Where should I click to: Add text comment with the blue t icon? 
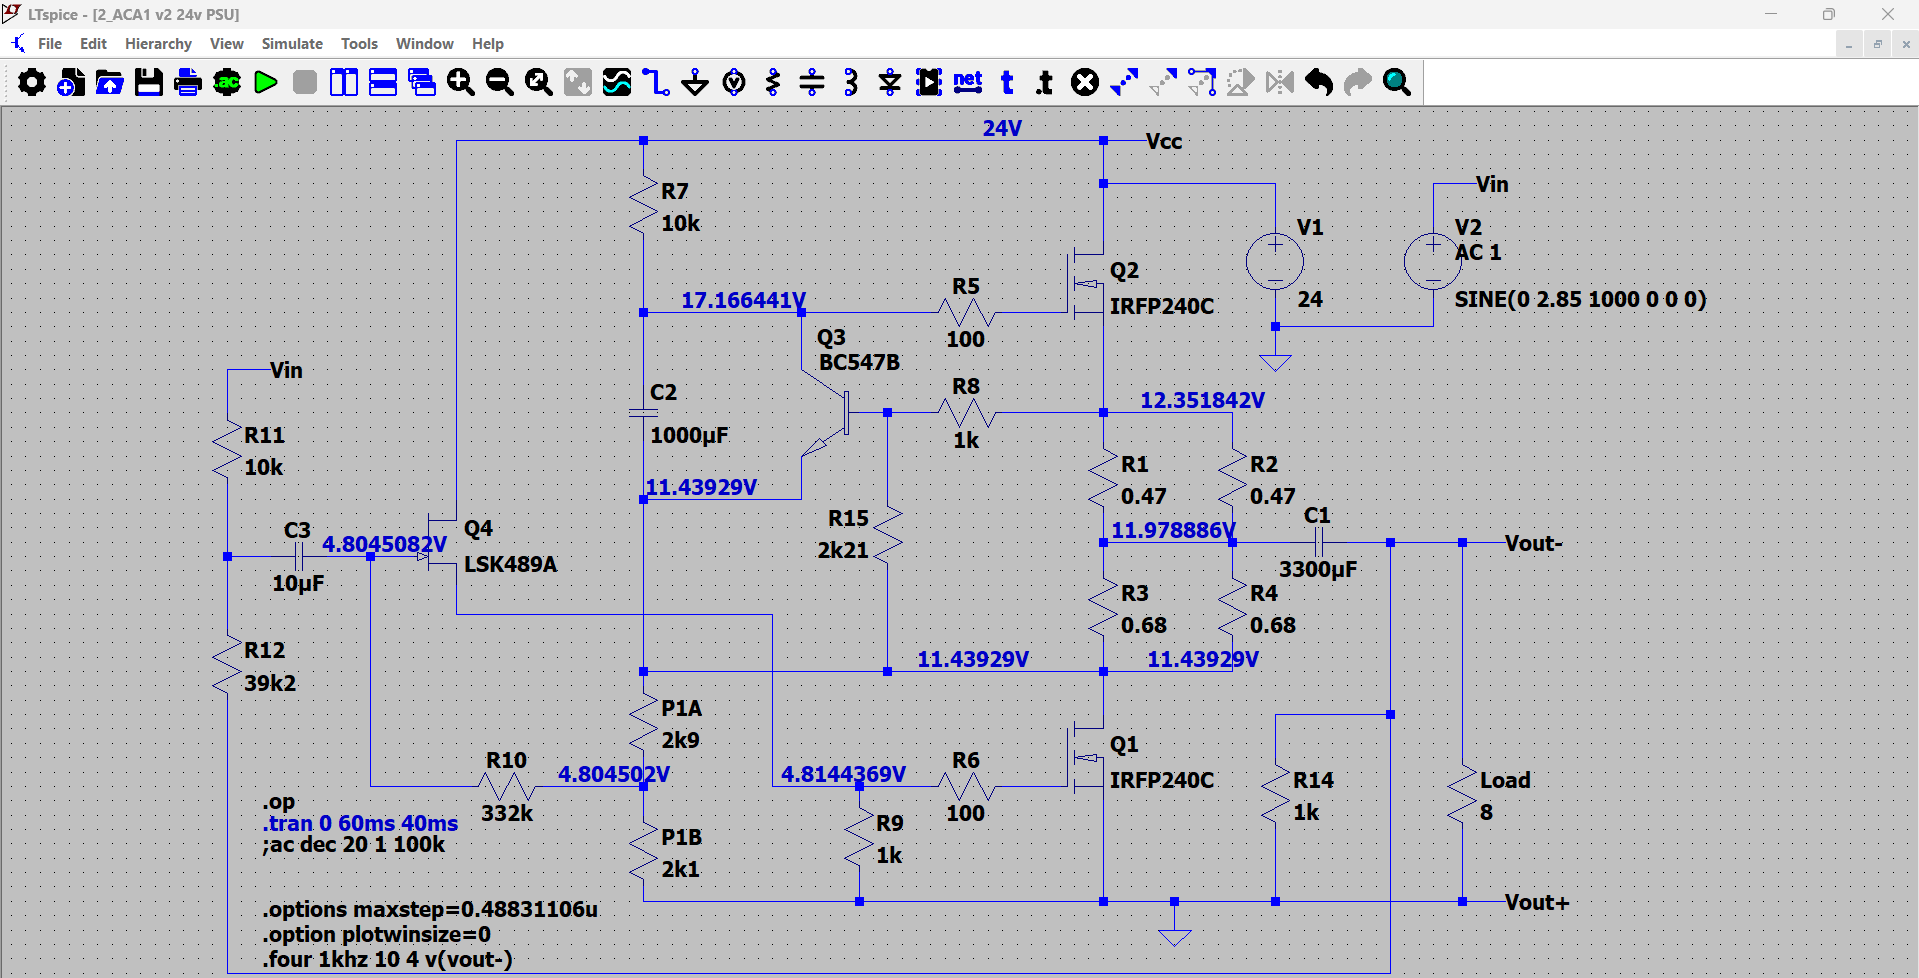coord(1007,82)
